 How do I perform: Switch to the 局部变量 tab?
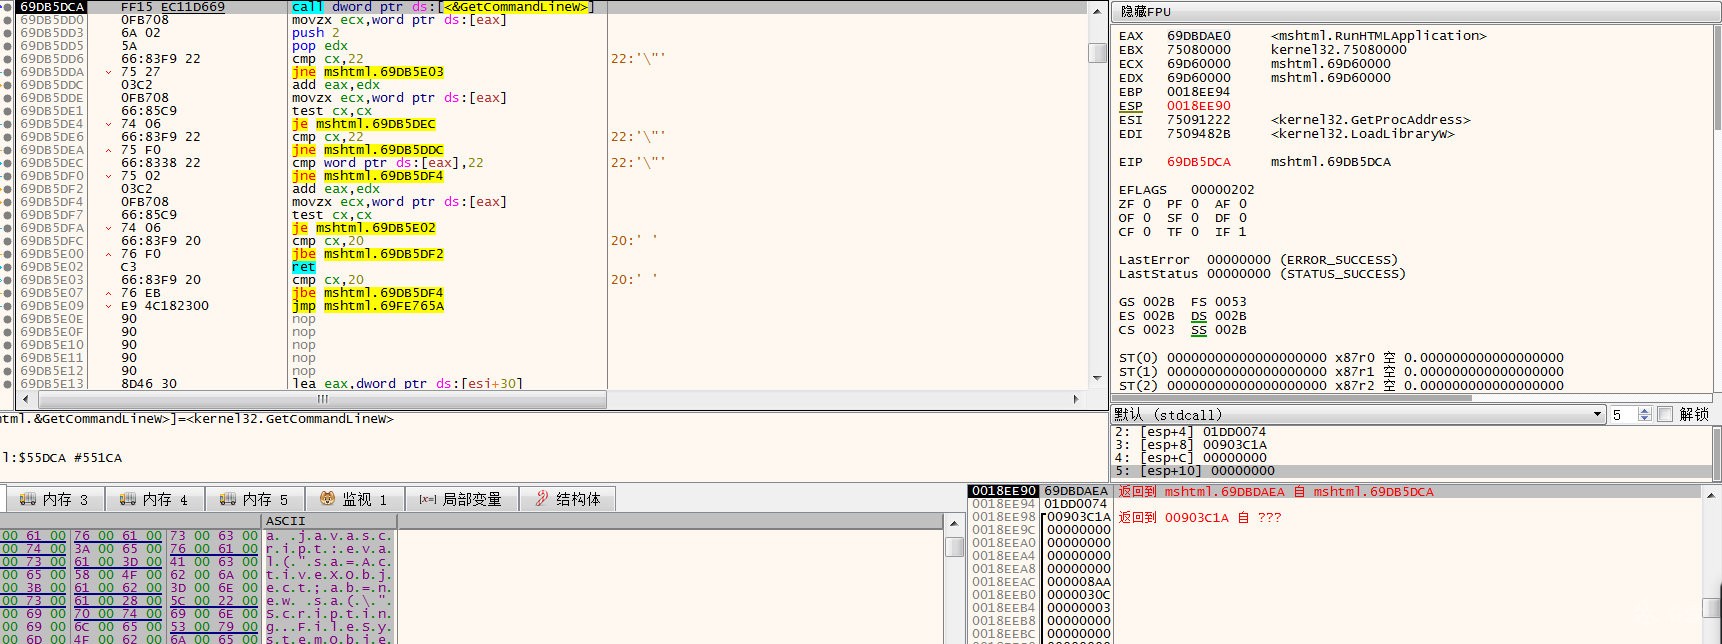coord(460,499)
